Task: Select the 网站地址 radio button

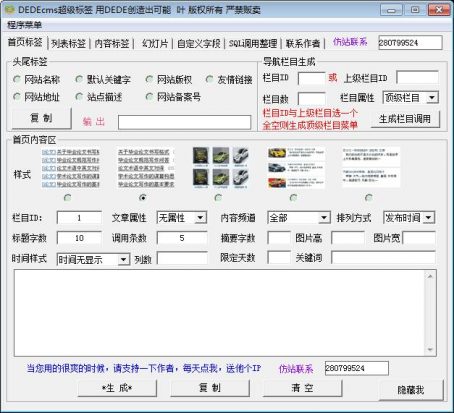Action: [36, 97]
